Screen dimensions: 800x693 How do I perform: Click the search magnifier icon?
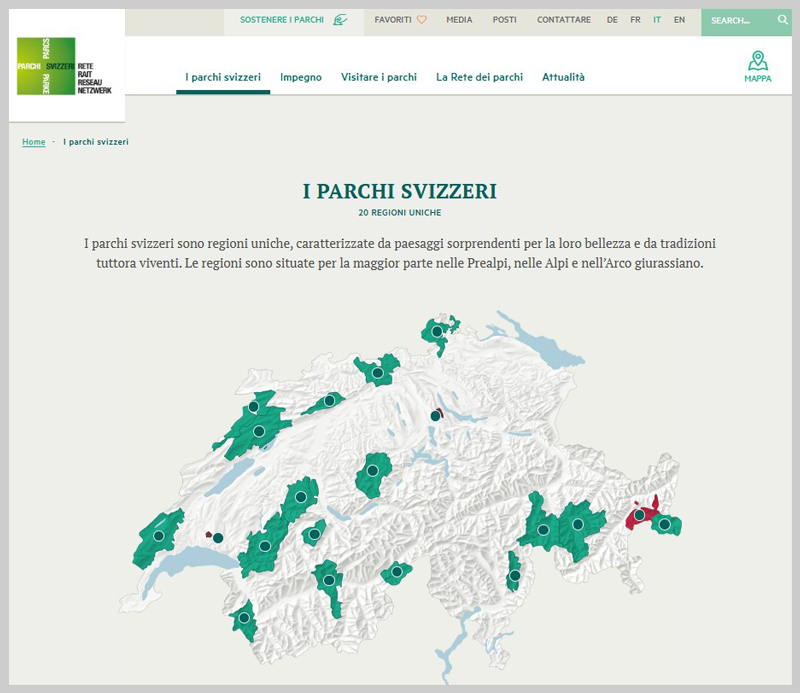782,19
